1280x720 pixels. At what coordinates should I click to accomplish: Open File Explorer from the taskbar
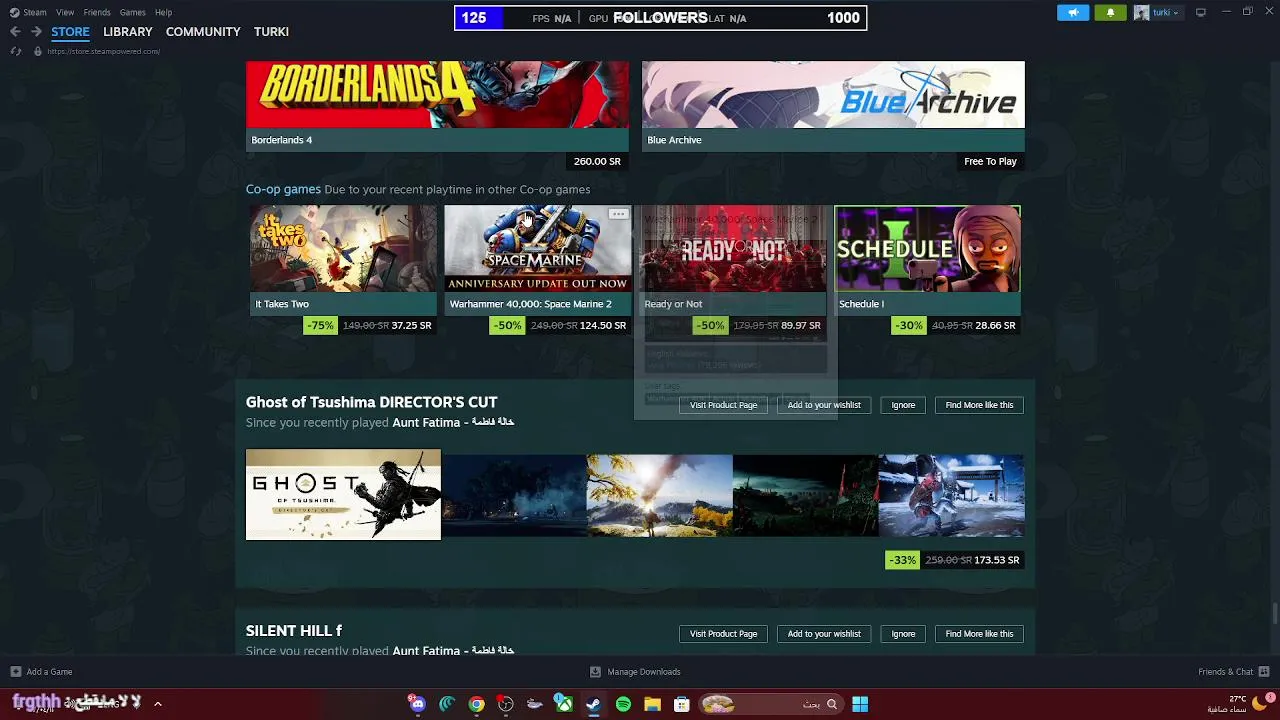pyautogui.click(x=652, y=704)
